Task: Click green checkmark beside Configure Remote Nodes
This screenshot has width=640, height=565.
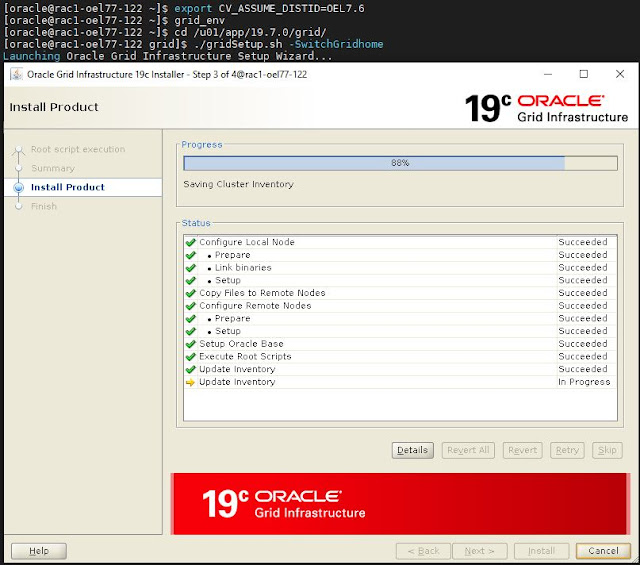Action: (x=191, y=306)
